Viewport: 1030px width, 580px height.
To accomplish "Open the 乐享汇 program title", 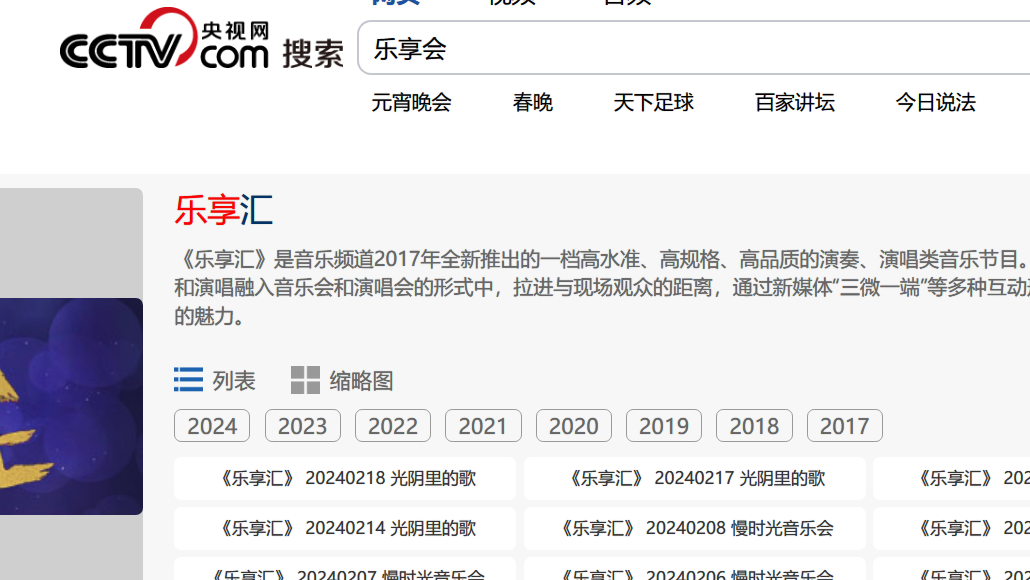I will click(223, 210).
